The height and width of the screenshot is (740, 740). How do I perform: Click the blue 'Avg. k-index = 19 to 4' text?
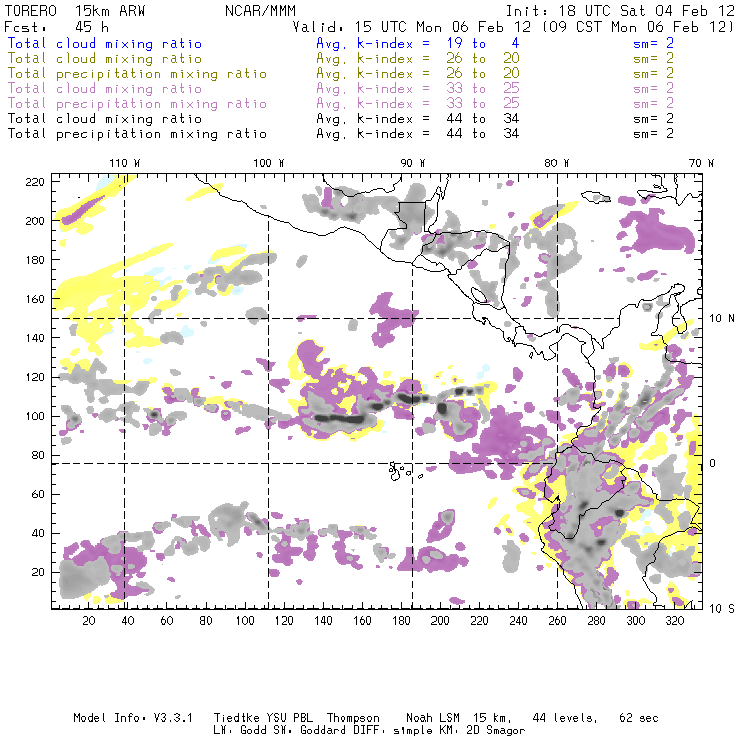(418, 43)
